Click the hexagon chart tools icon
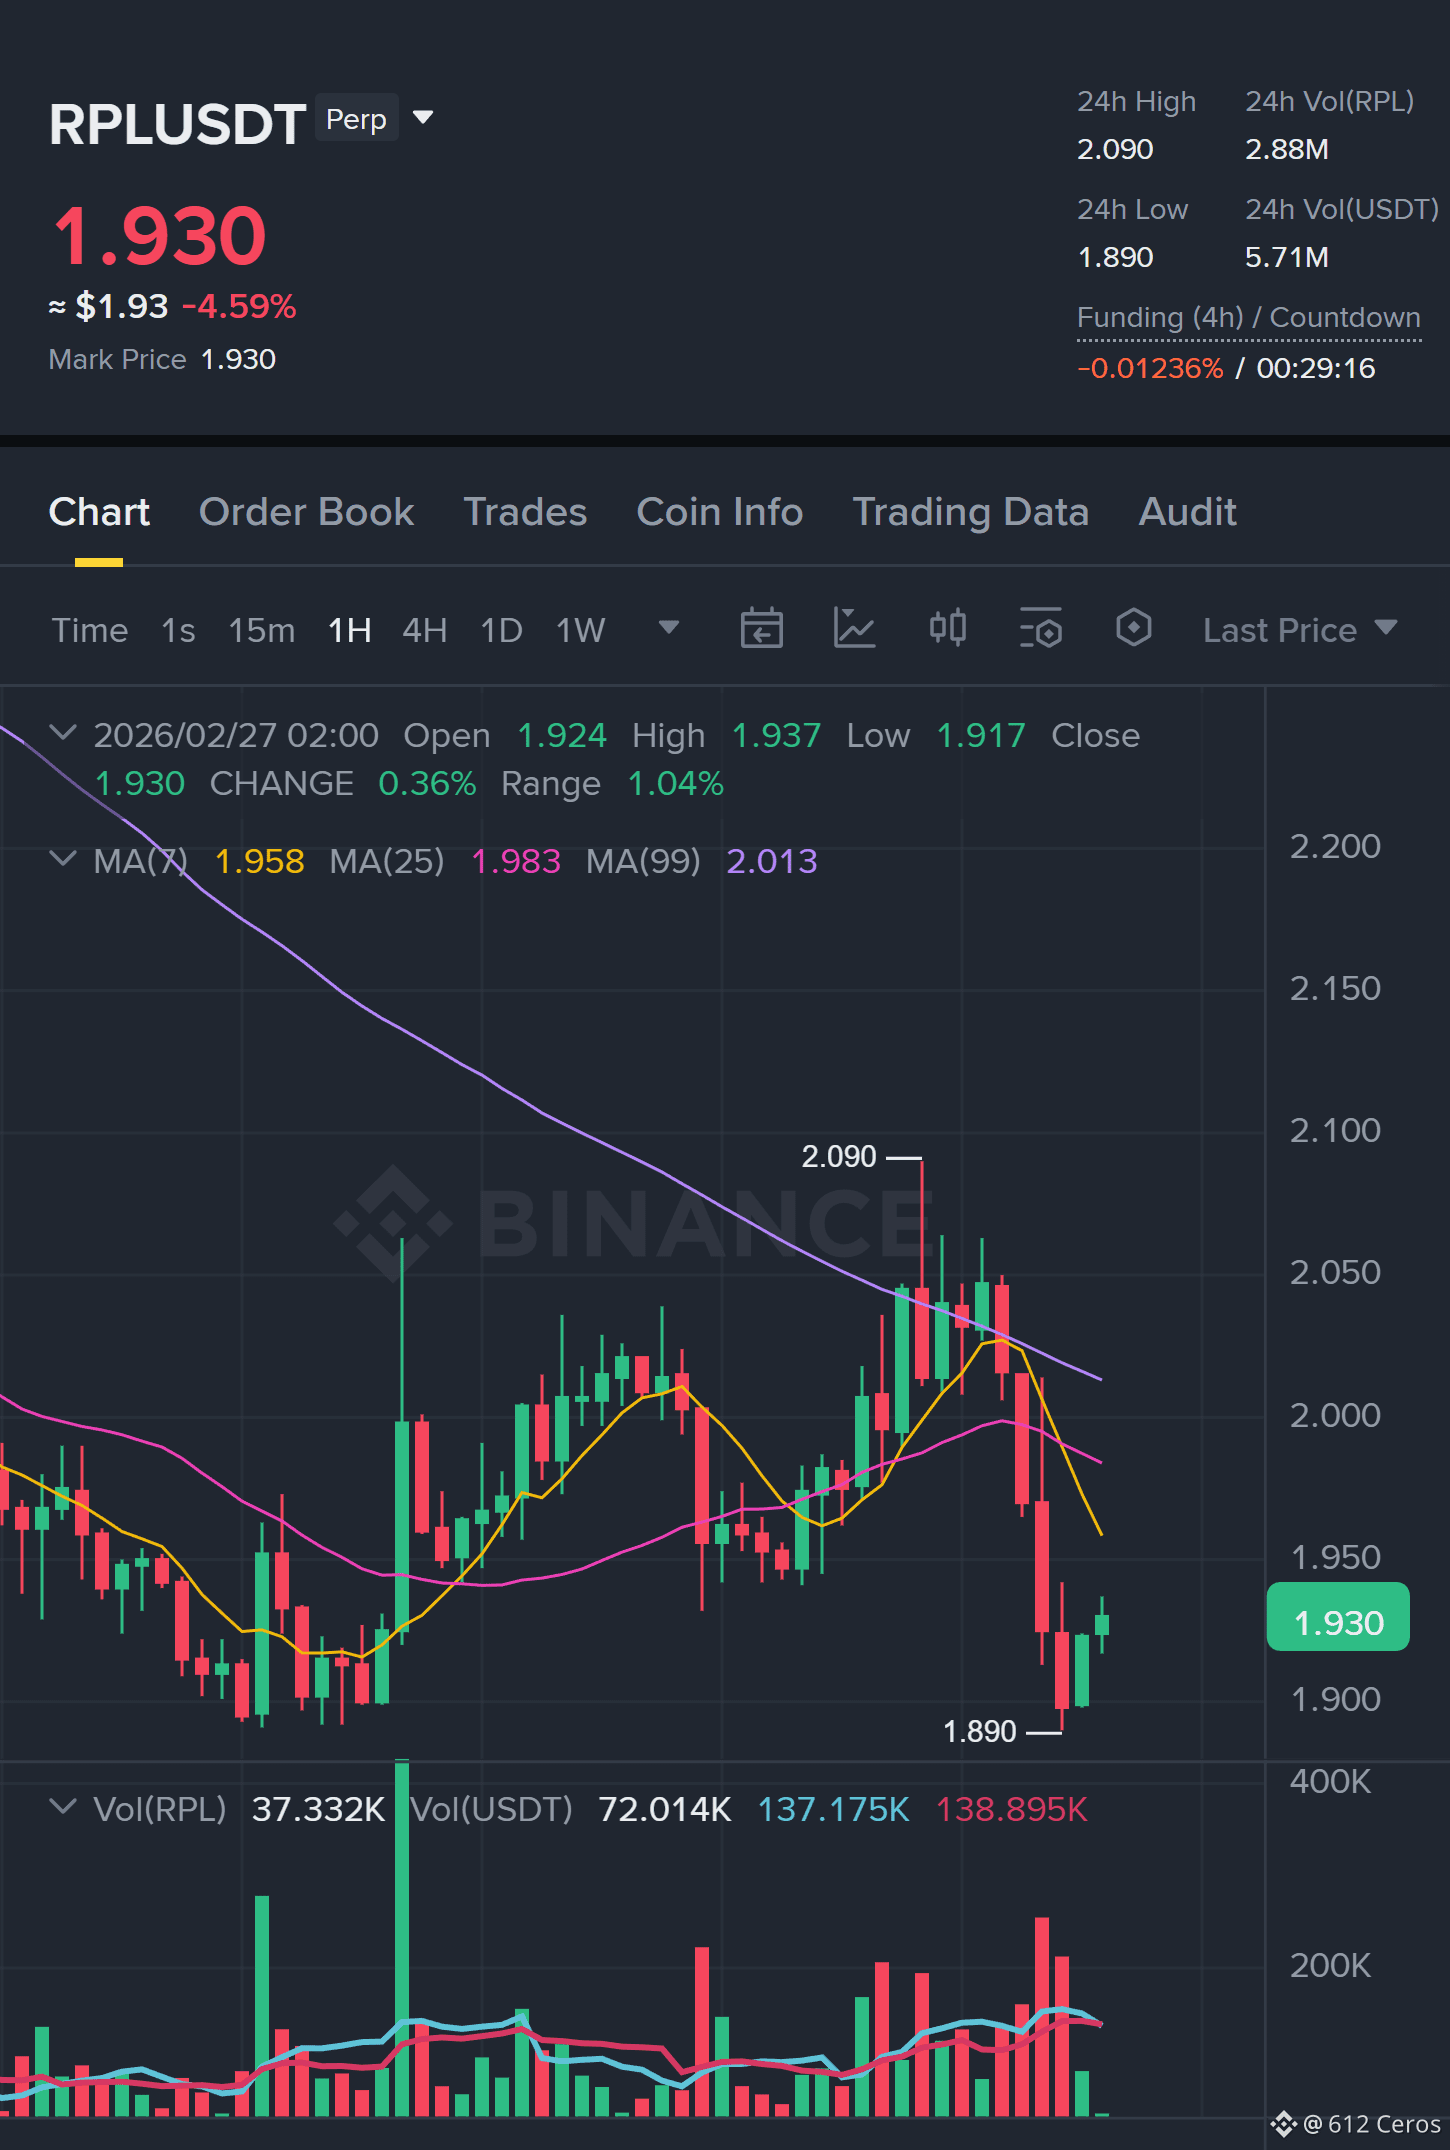 pyautogui.click(x=1133, y=628)
